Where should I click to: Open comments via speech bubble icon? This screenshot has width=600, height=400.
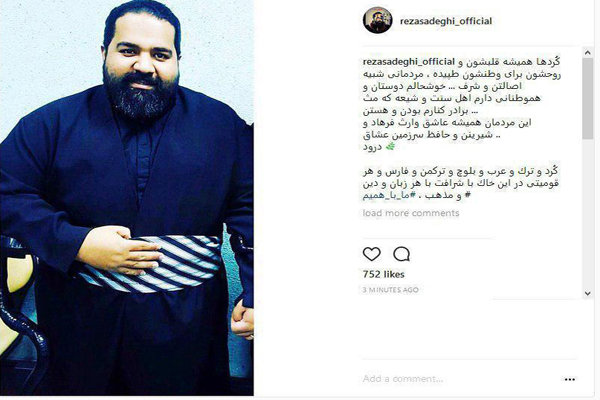coord(402,254)
